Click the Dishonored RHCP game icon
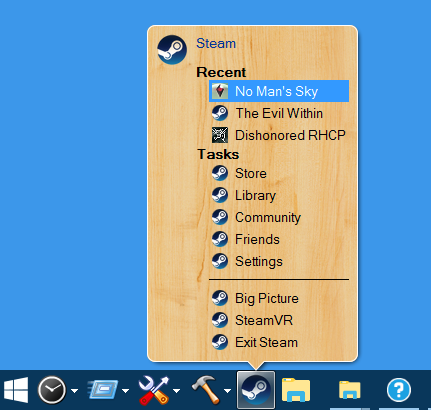 220,135
